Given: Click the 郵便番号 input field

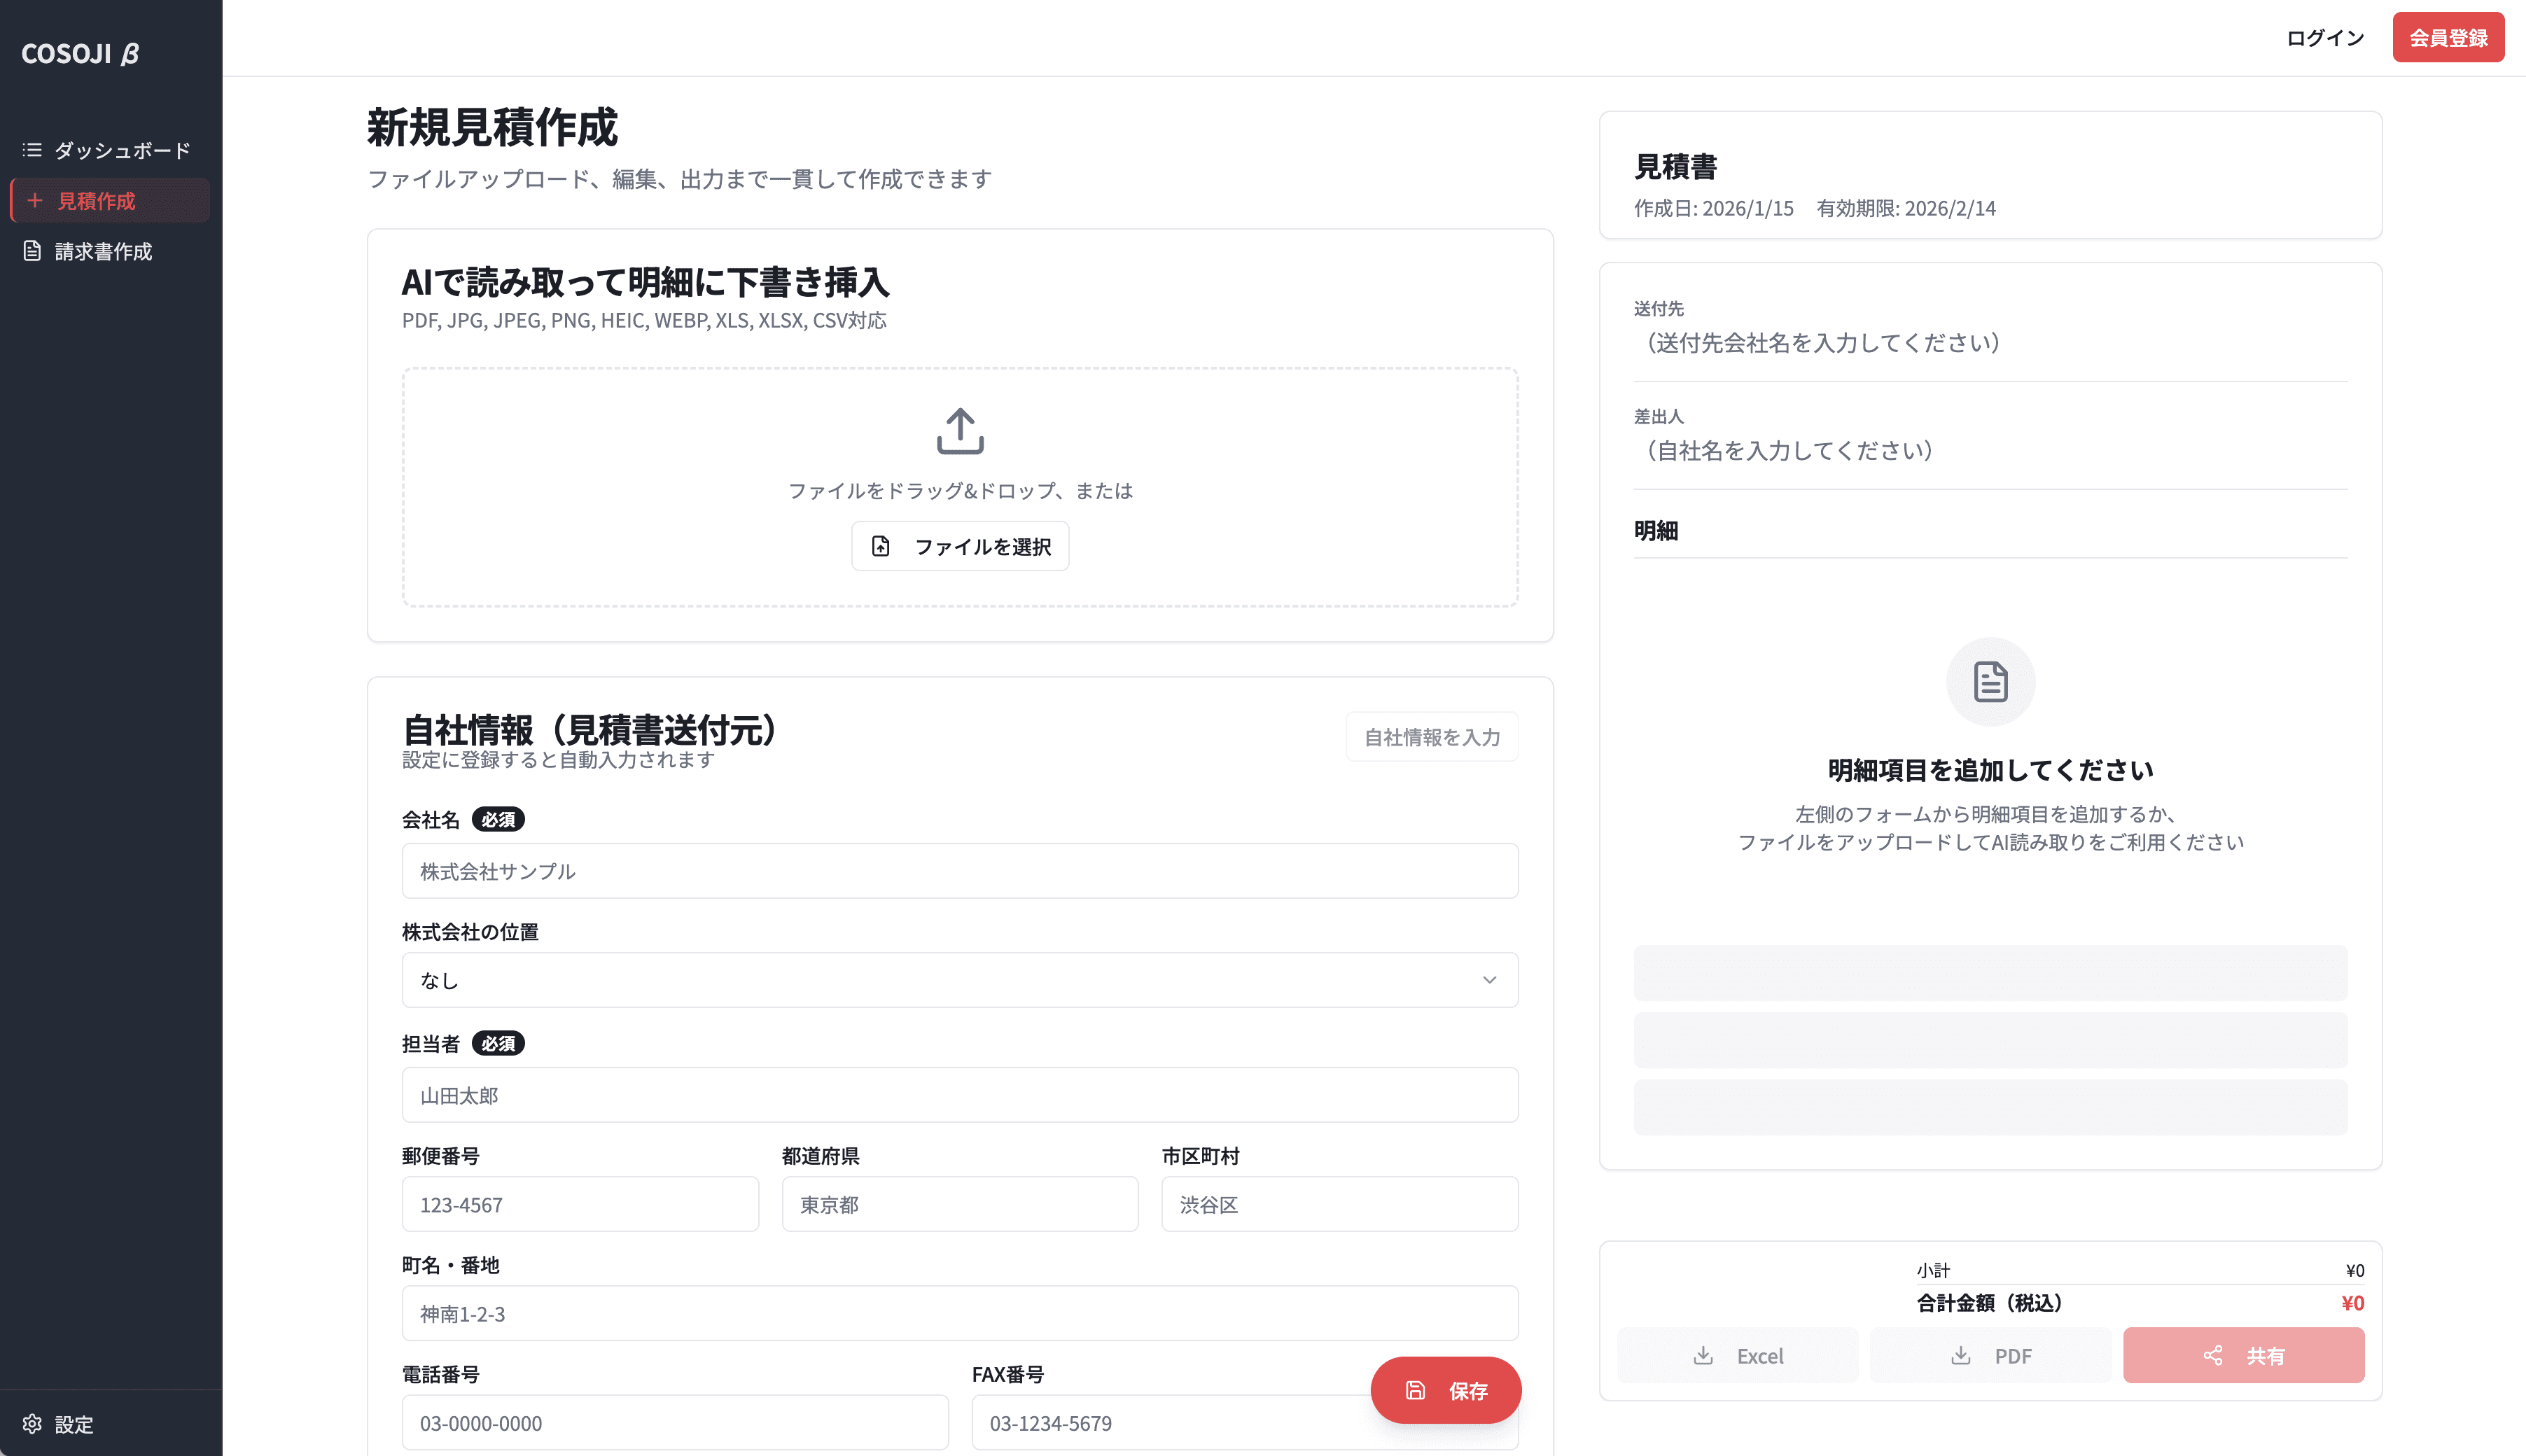Looking at the screenshot, I should (x=579, y=1204).
